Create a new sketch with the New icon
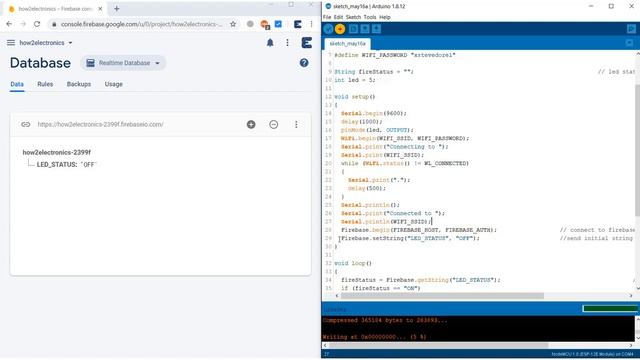This screenshot has height=360, width=640. [353, 29]
